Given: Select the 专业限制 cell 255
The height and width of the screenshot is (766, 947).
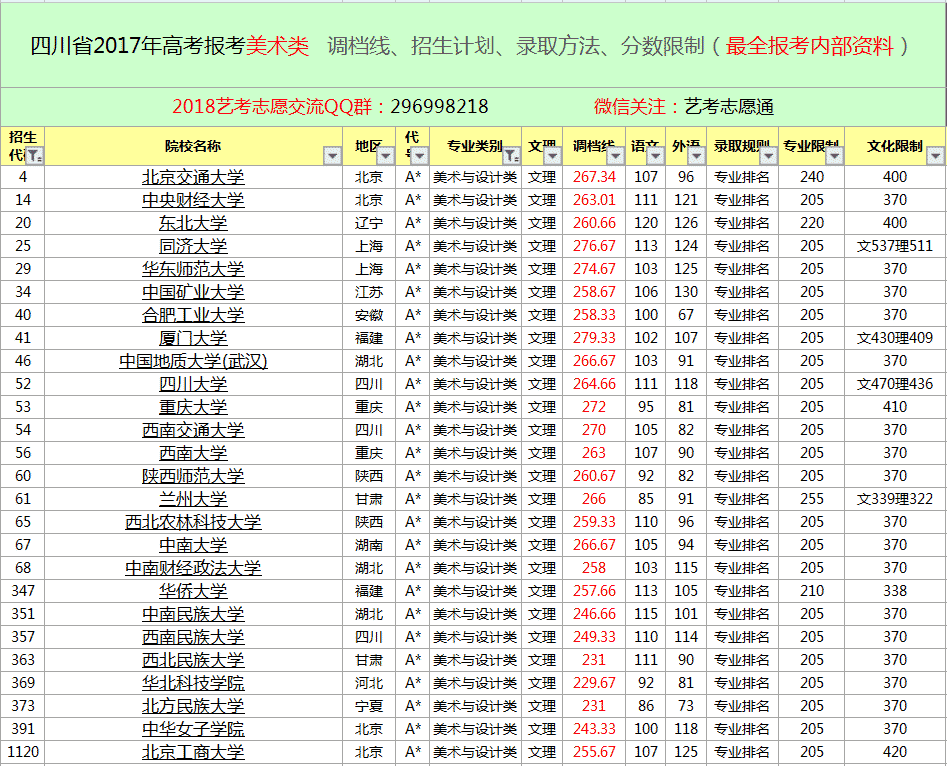Looking at the screenshot, I should 812,499.
